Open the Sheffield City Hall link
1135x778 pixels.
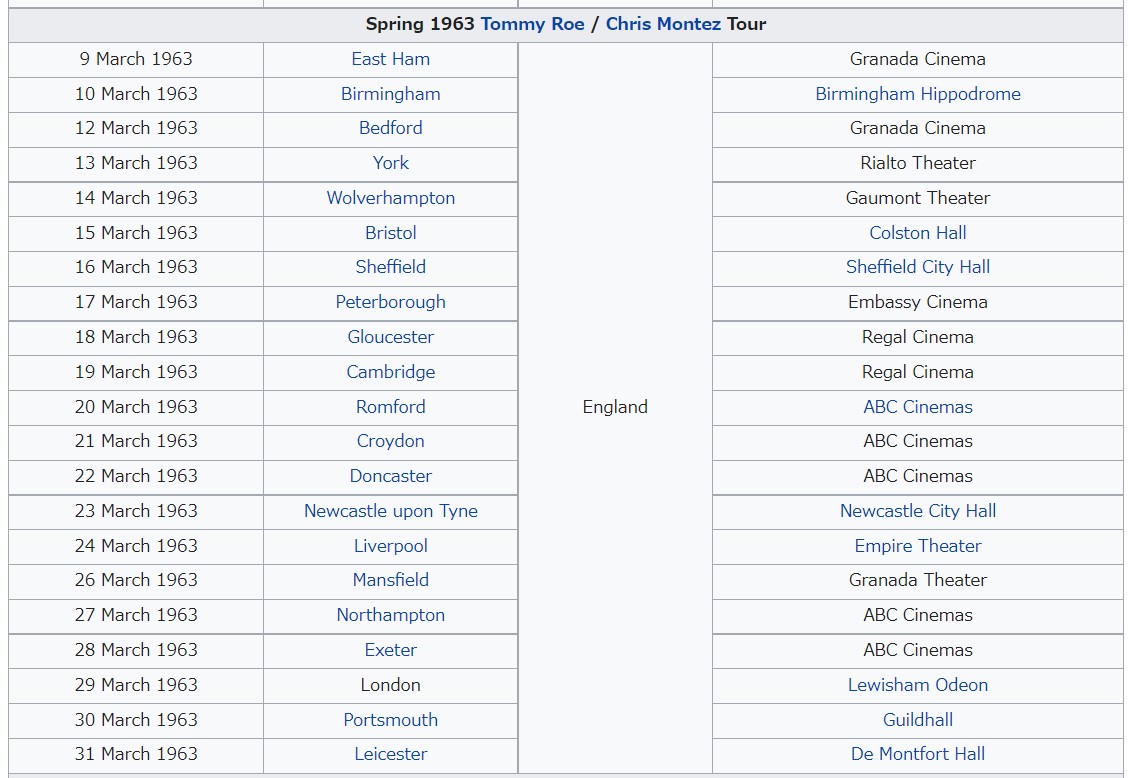click(x=918, y=267)
